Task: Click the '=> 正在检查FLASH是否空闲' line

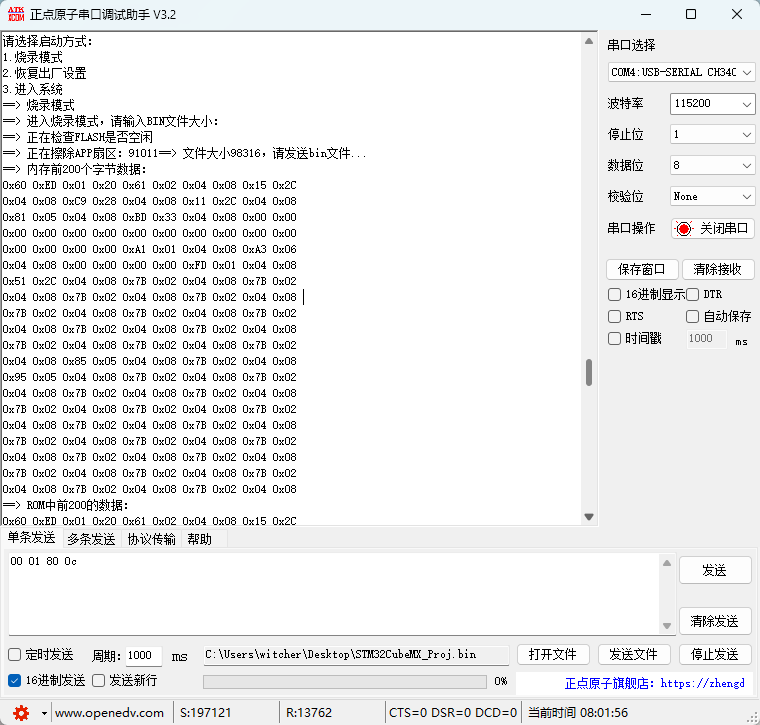Action: tap(78, 137)
